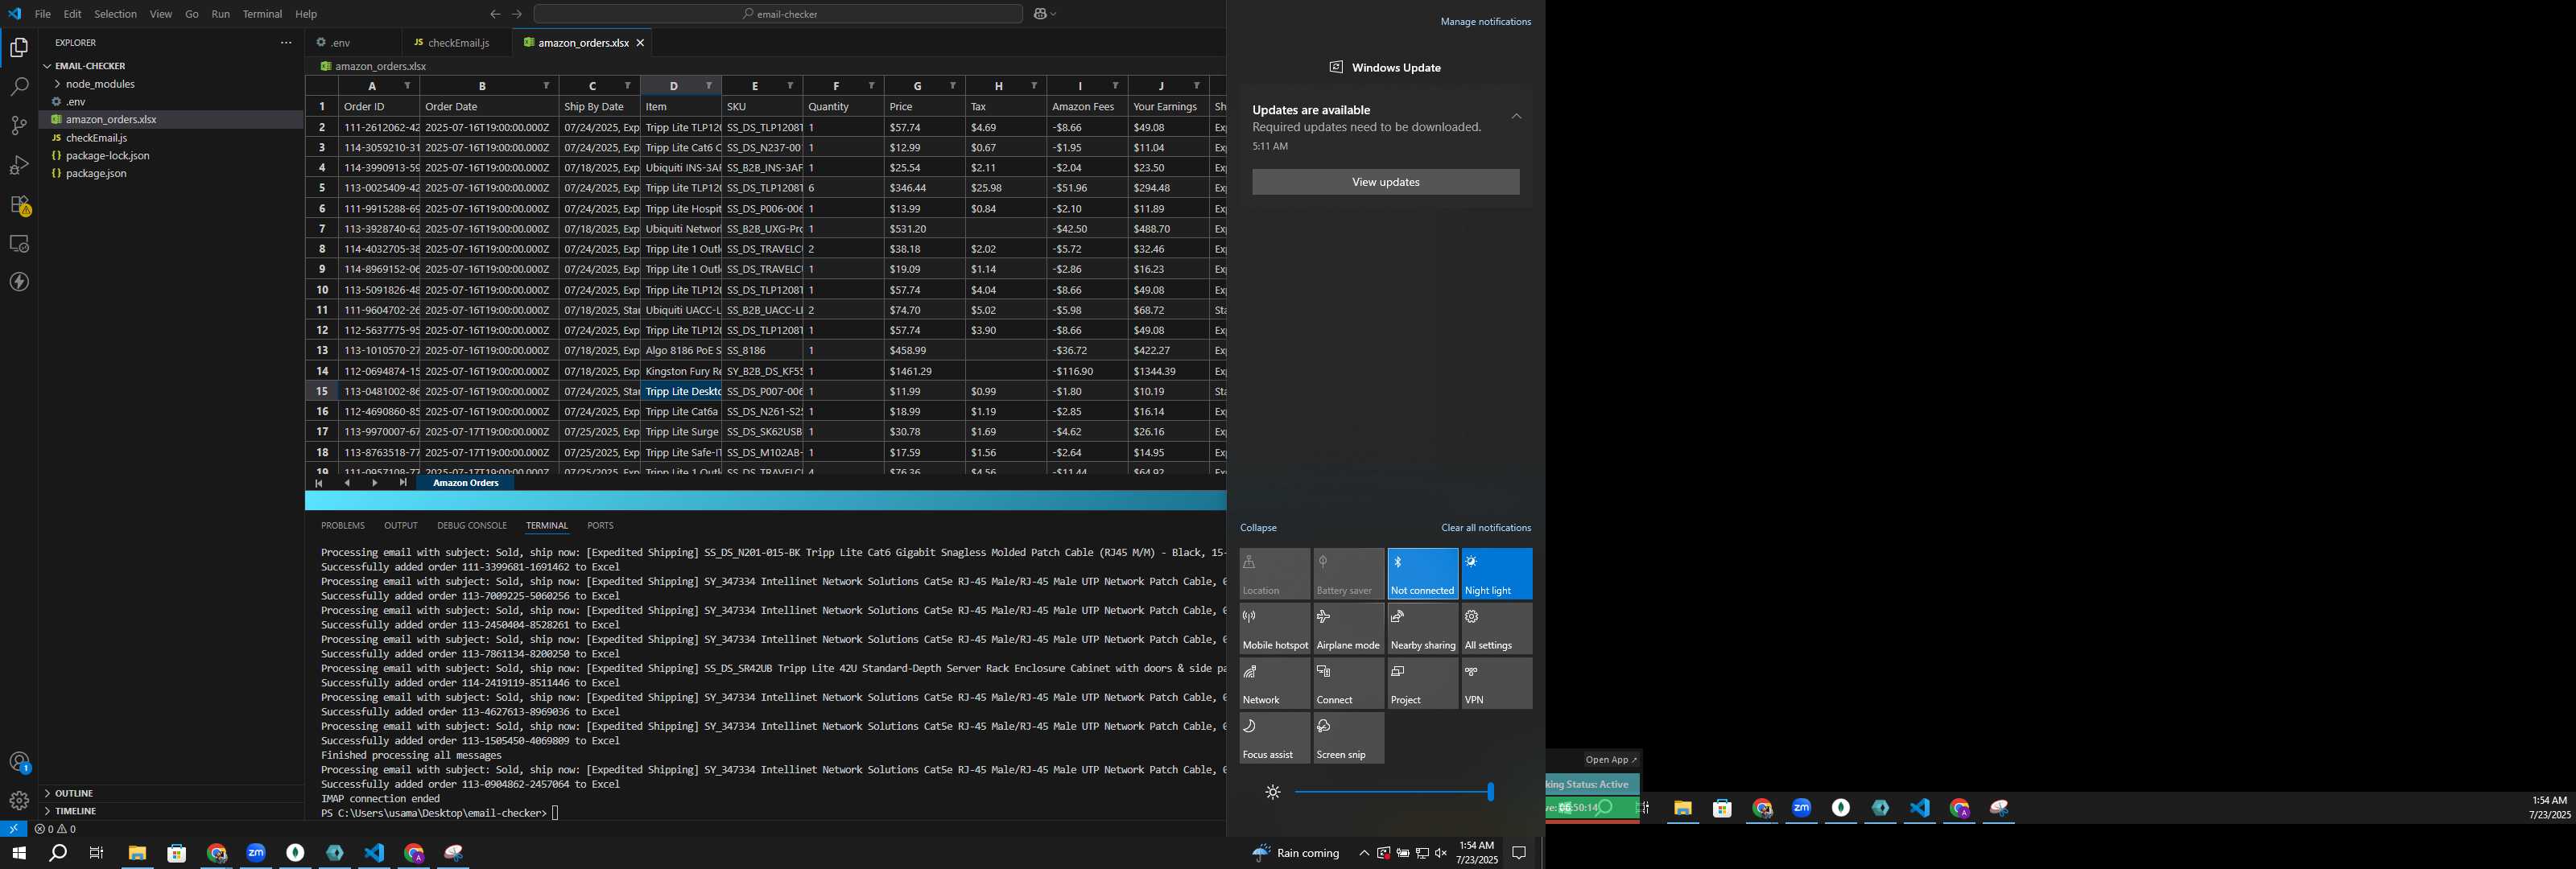Toggle the Location quick action

1275,574
